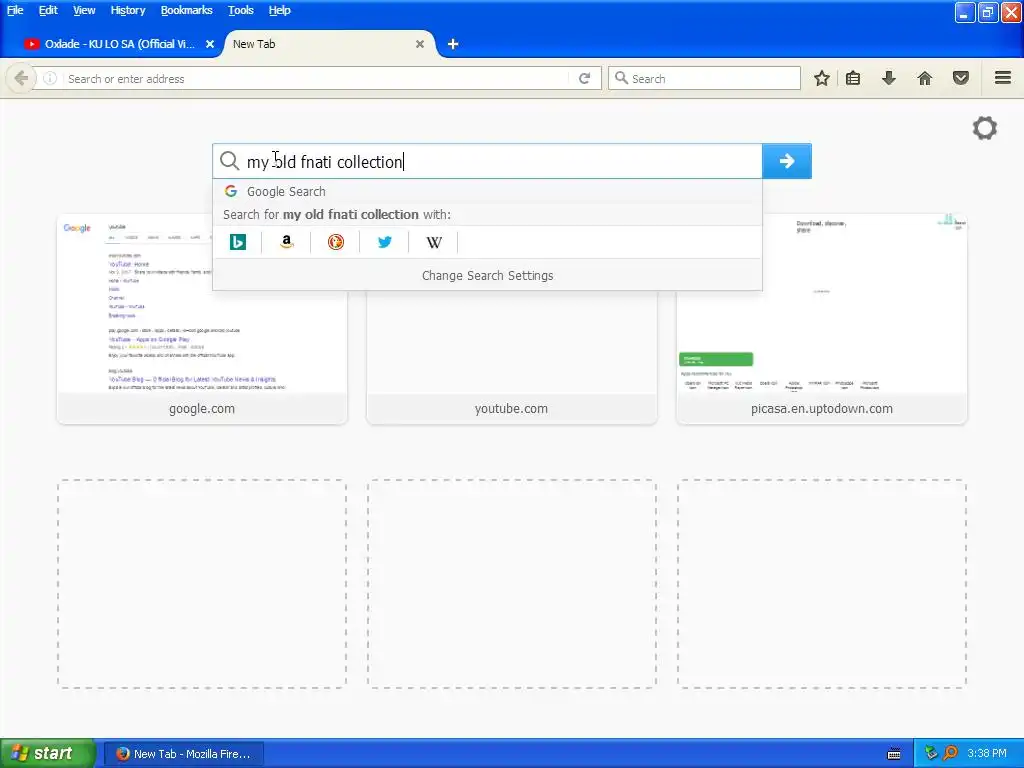1024x768 pixels.
Task: Open the File menu
Action: click(x=15, y=10)
